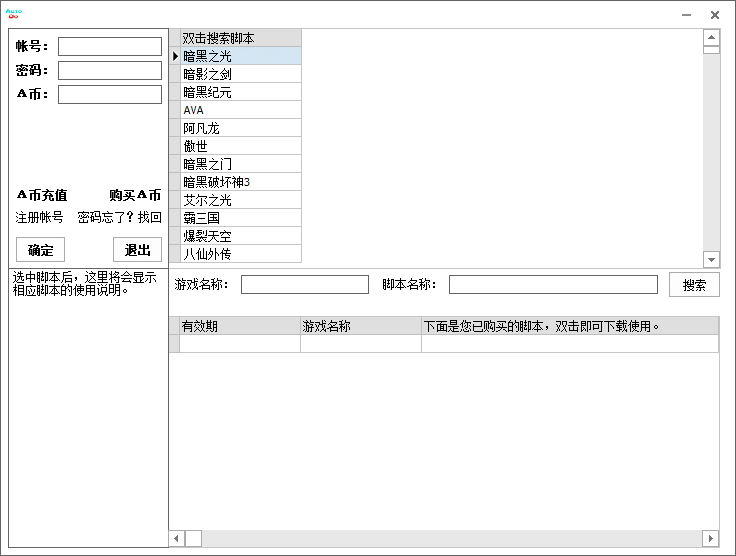736x556 pixels.
Task: Click the script usage description text panel
Action: pyautogui.click(x=88, y=407)
